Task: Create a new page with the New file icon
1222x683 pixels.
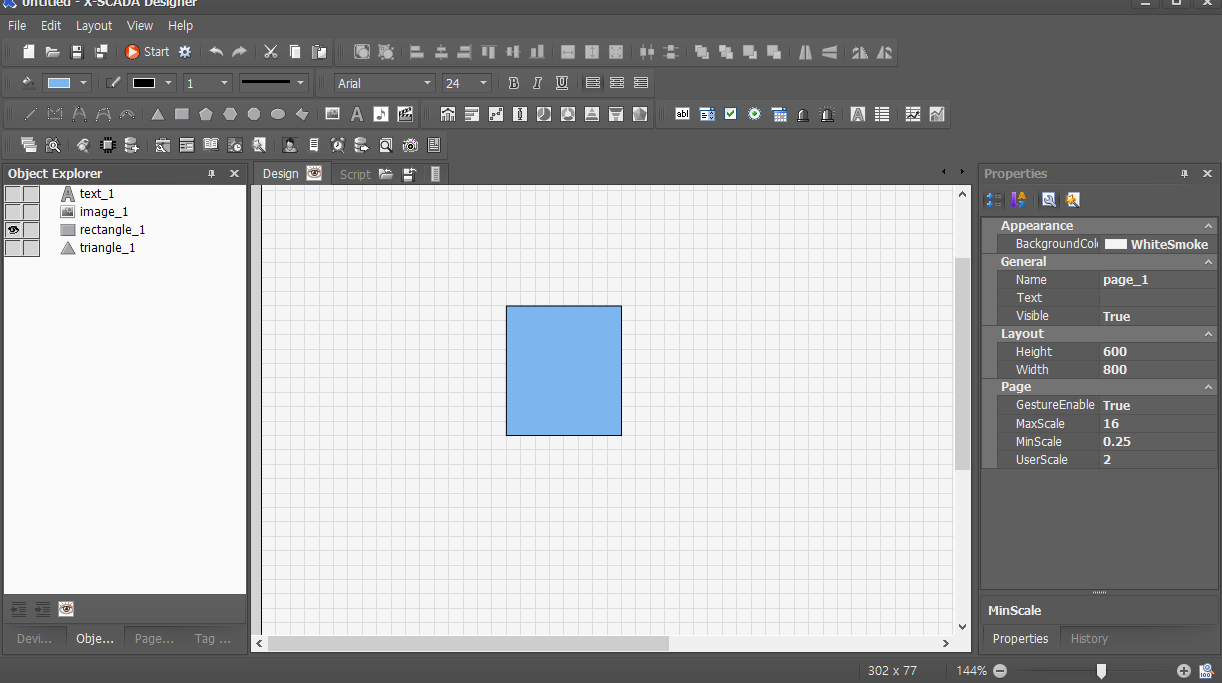Action: pos(29,51)
